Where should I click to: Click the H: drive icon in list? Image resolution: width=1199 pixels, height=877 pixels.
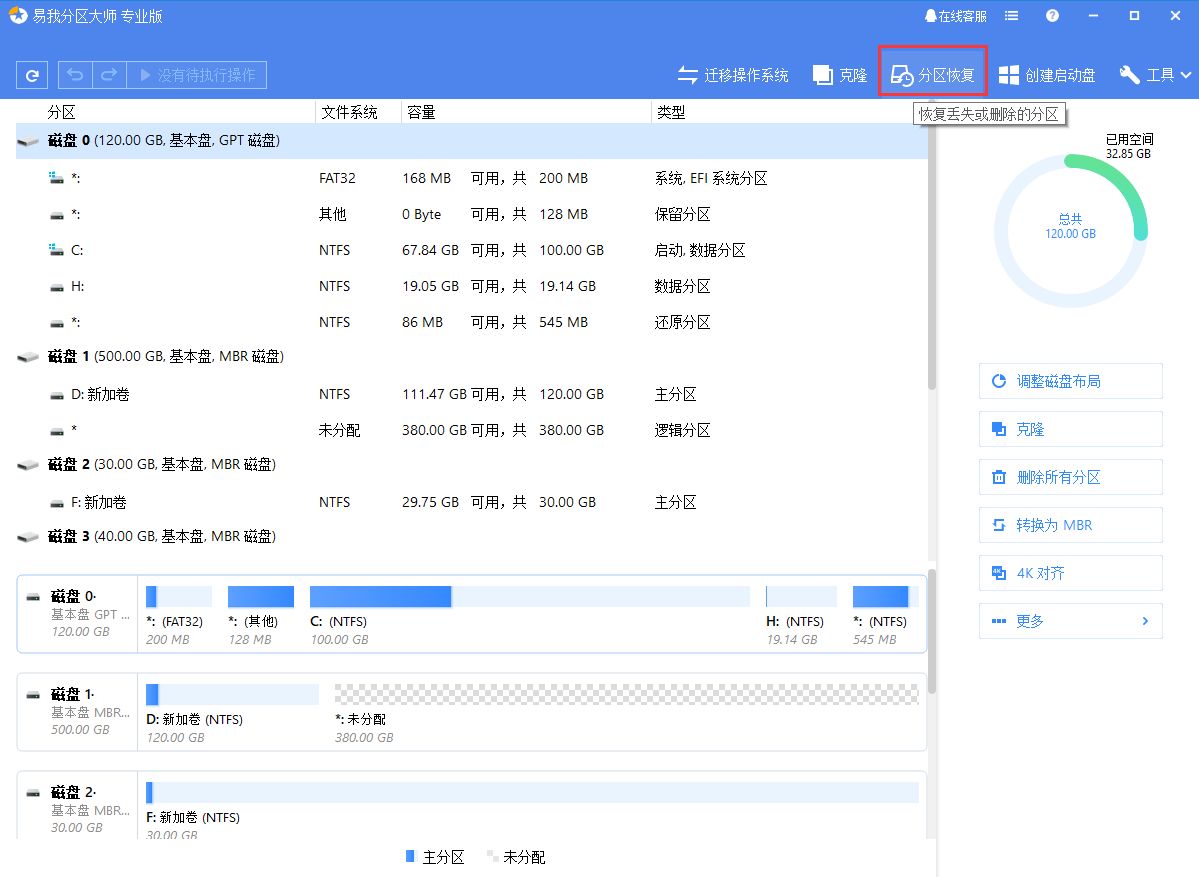coord(57,287)
